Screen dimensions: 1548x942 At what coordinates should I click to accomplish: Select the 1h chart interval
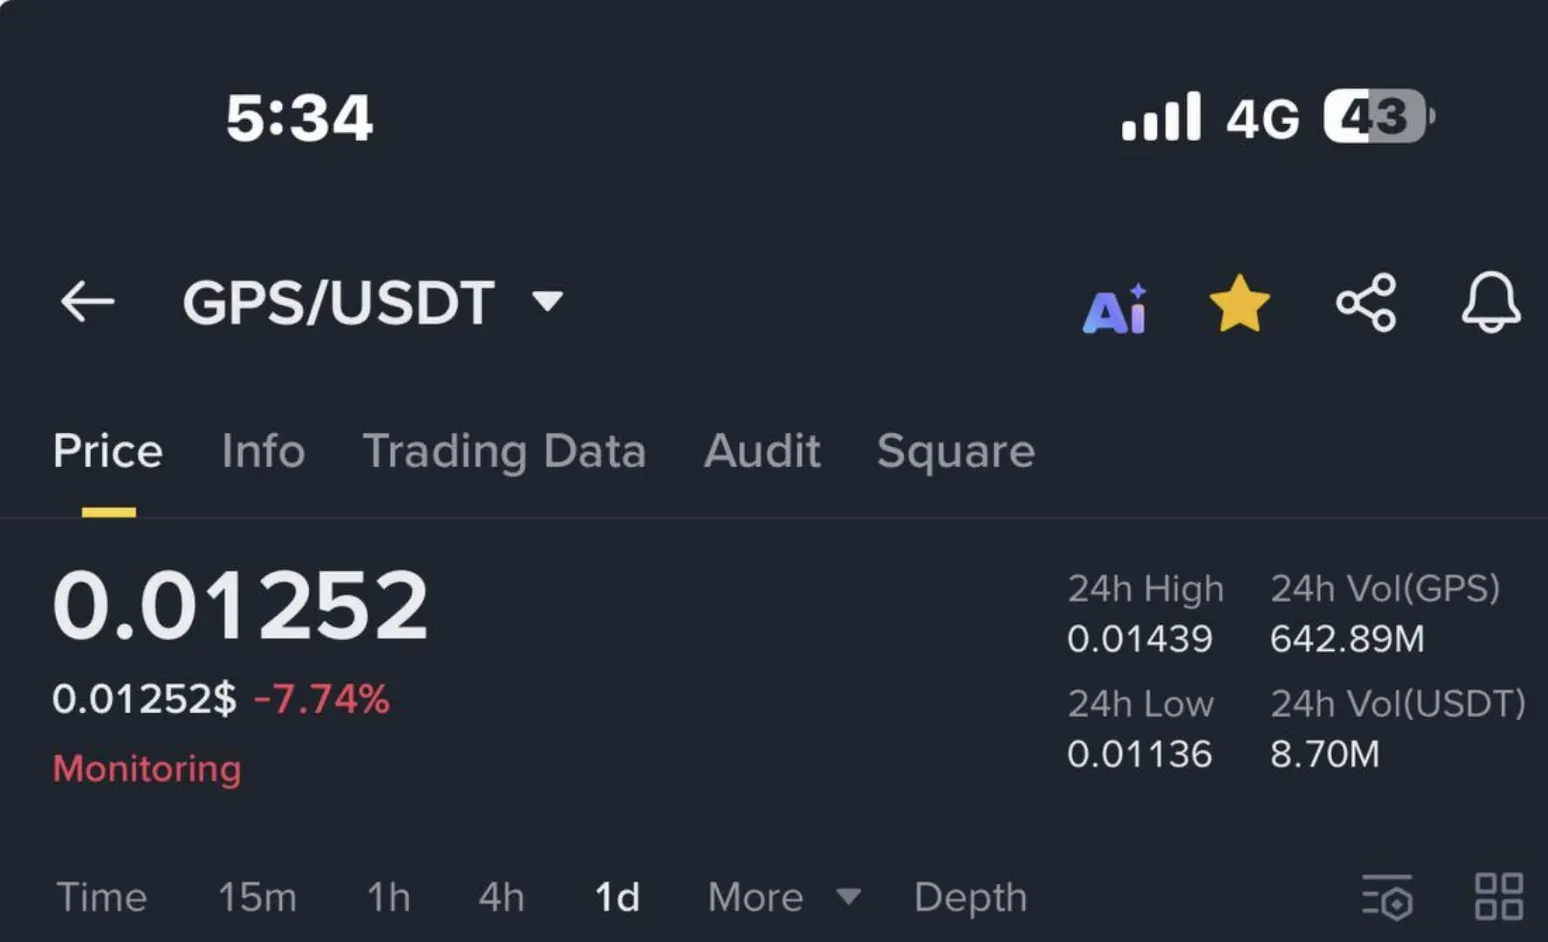point(388,897)
